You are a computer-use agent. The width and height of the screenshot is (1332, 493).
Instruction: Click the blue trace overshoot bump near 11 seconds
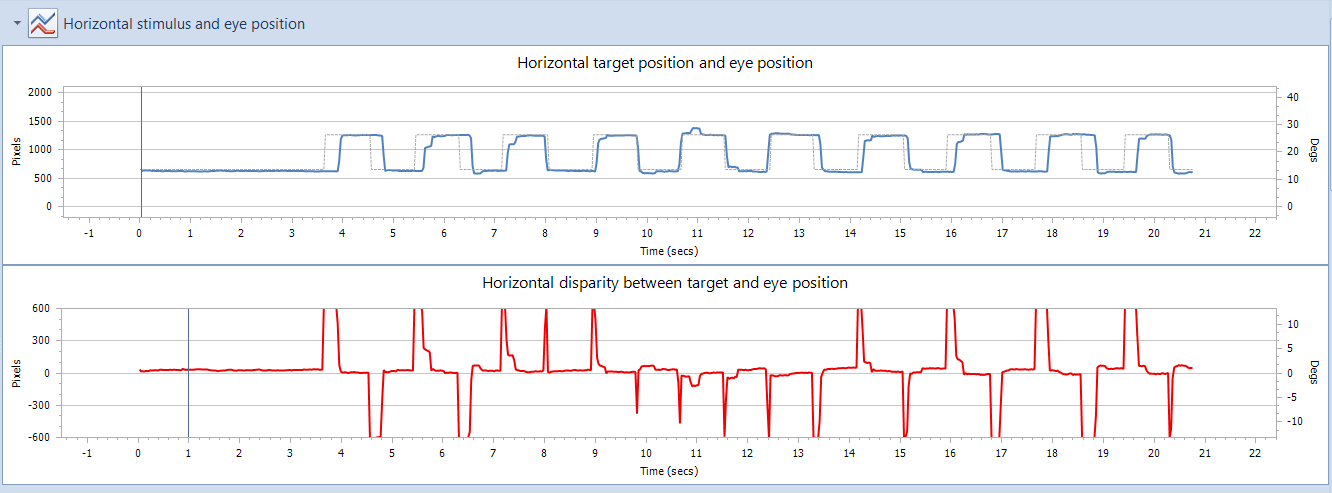pyautogui.click(x=696, y=129)
